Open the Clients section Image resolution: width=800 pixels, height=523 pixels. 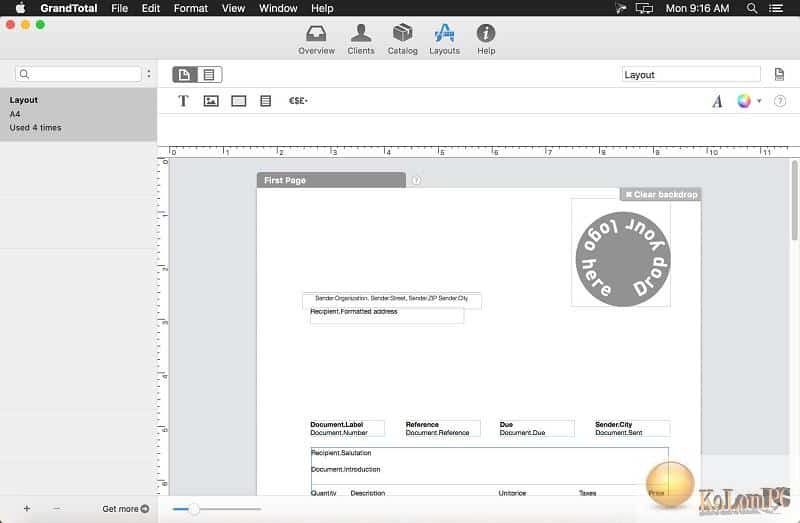(x=361, y=40)
